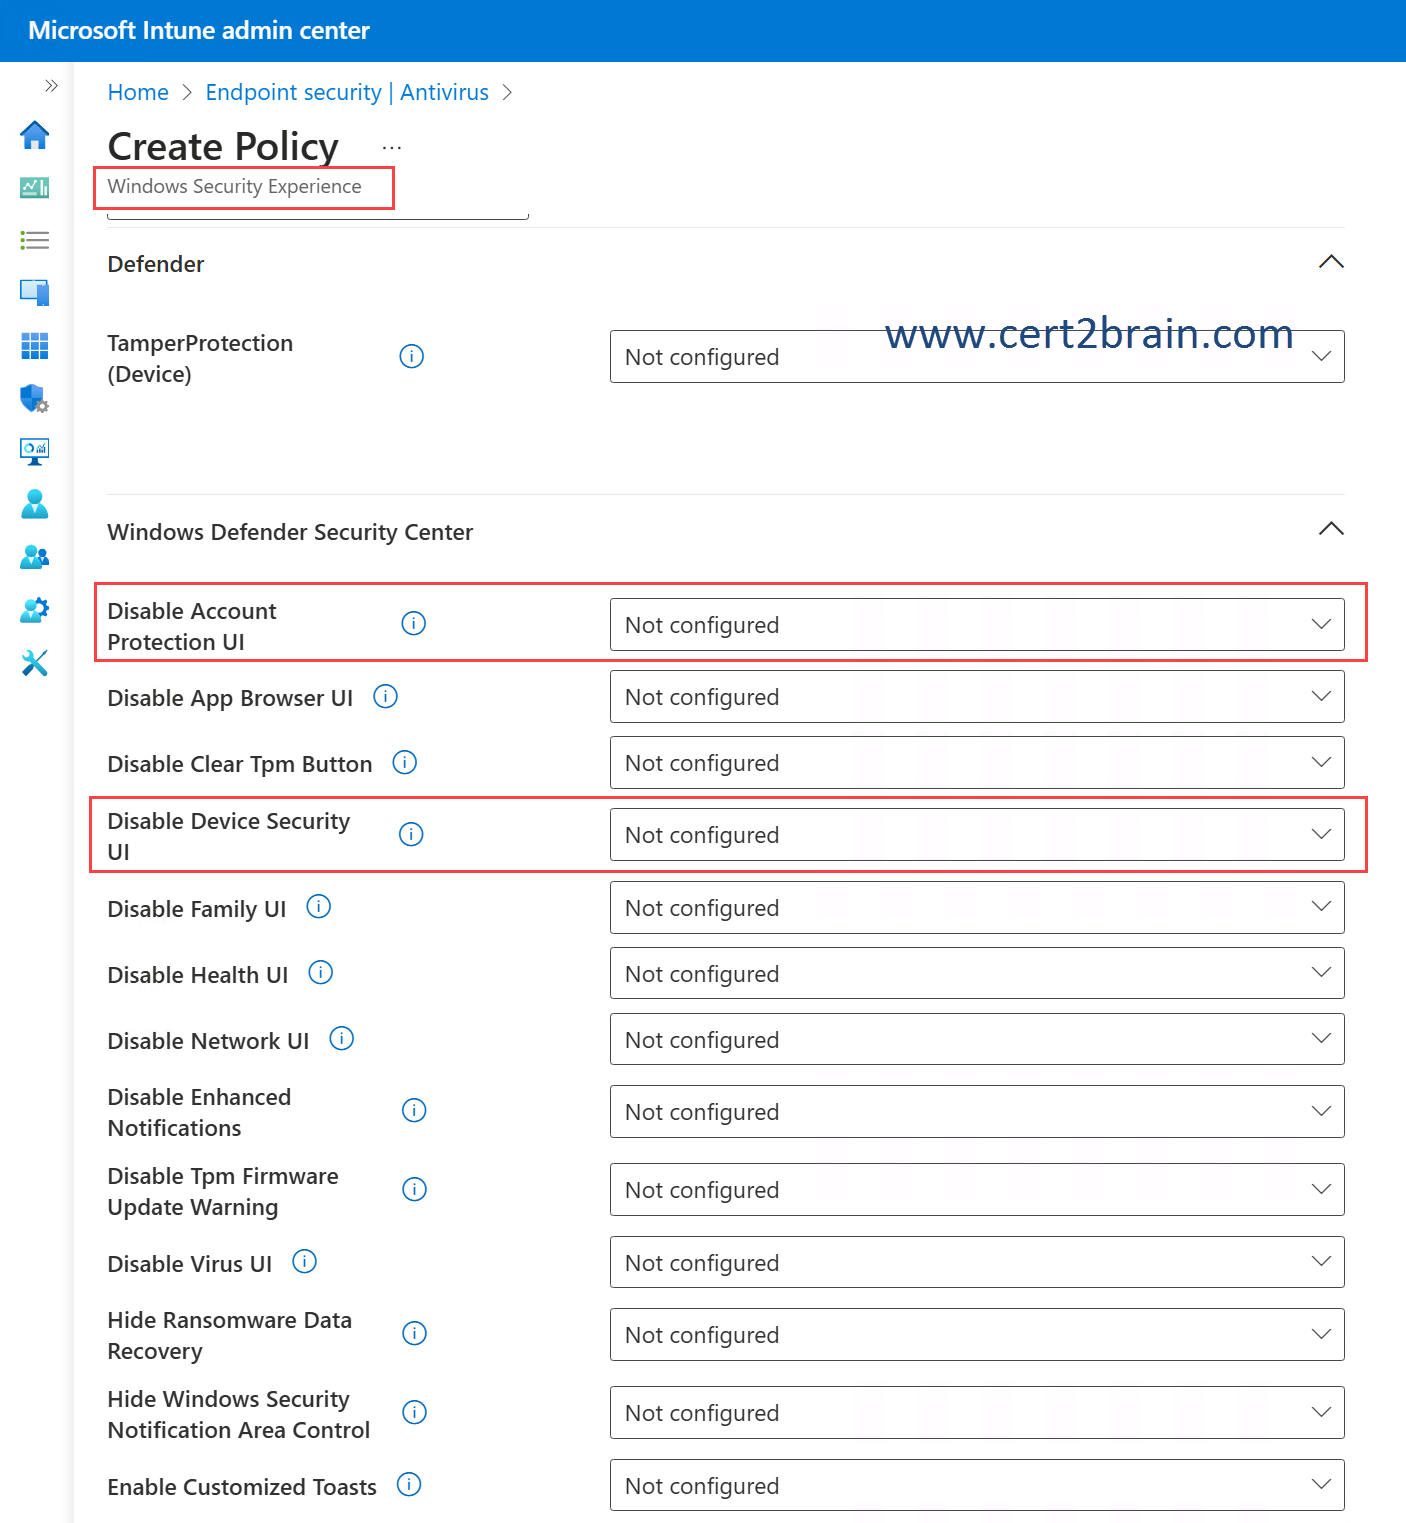The height and width of the screenshot is (1523, 1406).
Task: Expand the left navigation sidebar chevrons
Action: [x=51, y=86]
